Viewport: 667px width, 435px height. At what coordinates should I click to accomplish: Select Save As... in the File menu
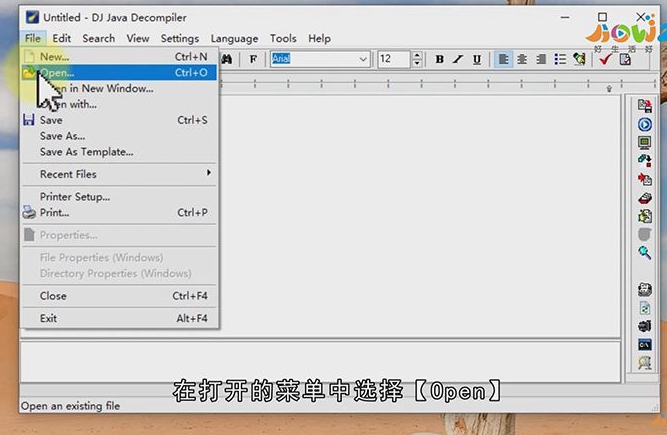click(119, 136)
